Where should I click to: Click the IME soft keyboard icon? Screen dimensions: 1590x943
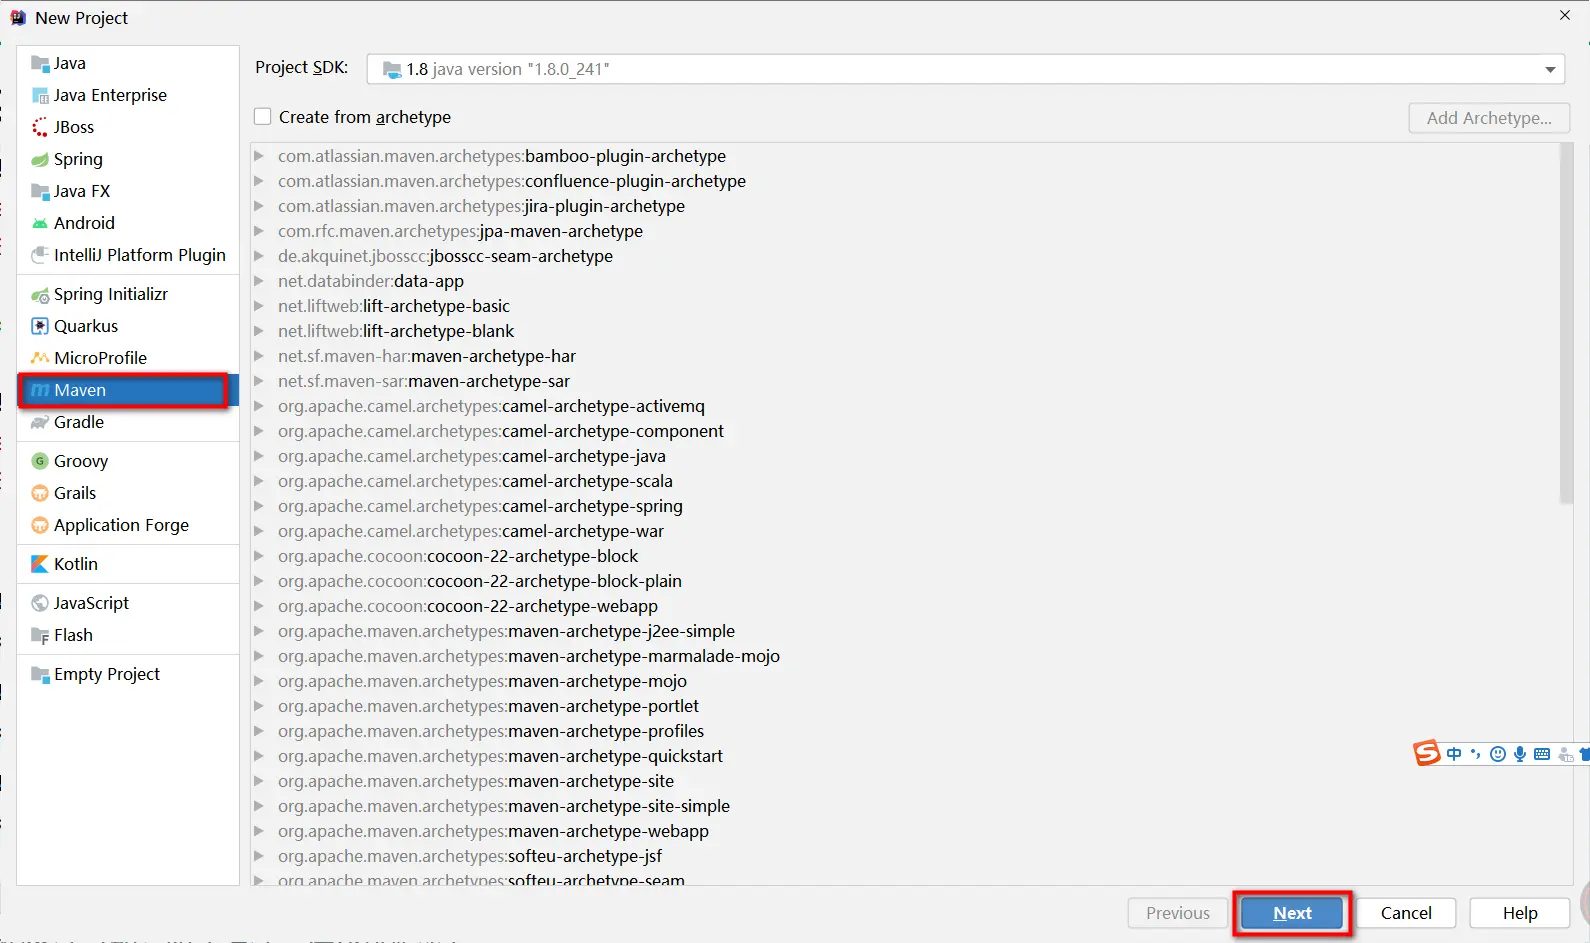click(1542, 754)
